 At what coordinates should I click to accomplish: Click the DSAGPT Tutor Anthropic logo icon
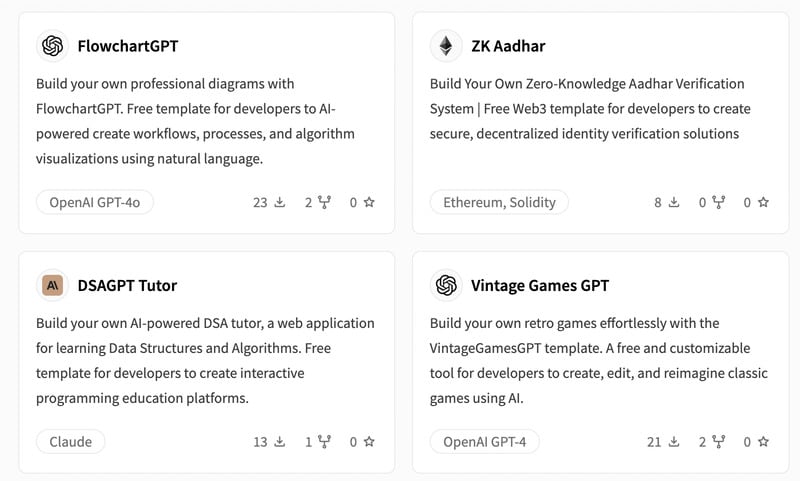pos(53,285)
